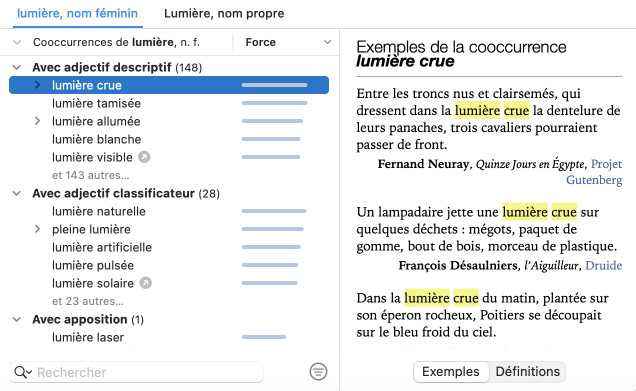636x391 pixels.
Task: Open the Druide source link
Action: click(604, 265)
